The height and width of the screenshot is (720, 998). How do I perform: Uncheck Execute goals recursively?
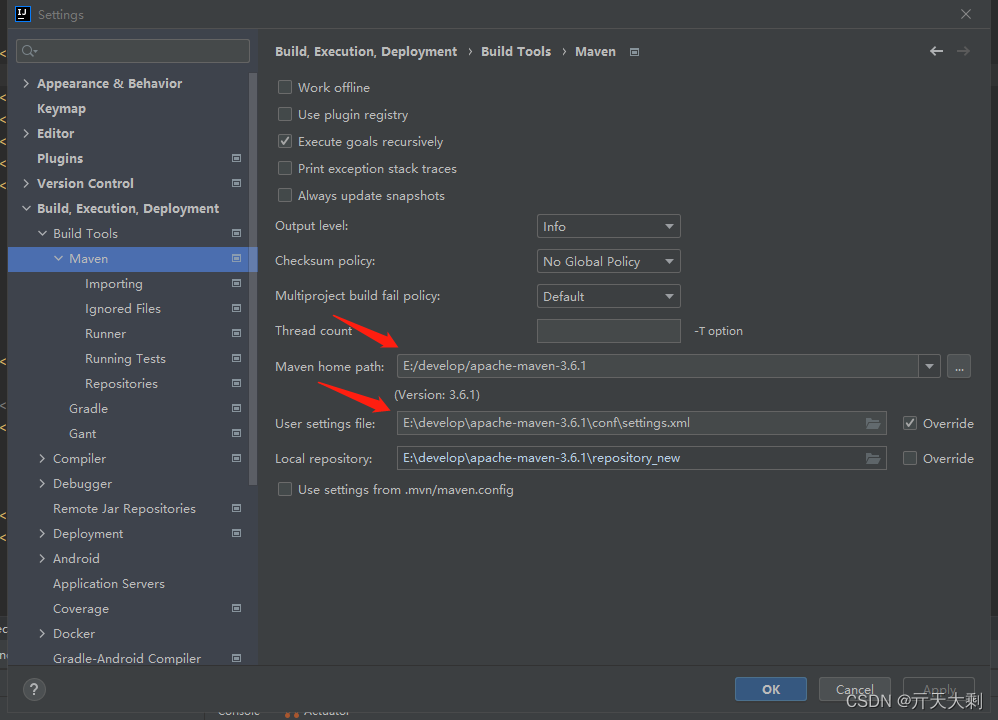point(285,141)
